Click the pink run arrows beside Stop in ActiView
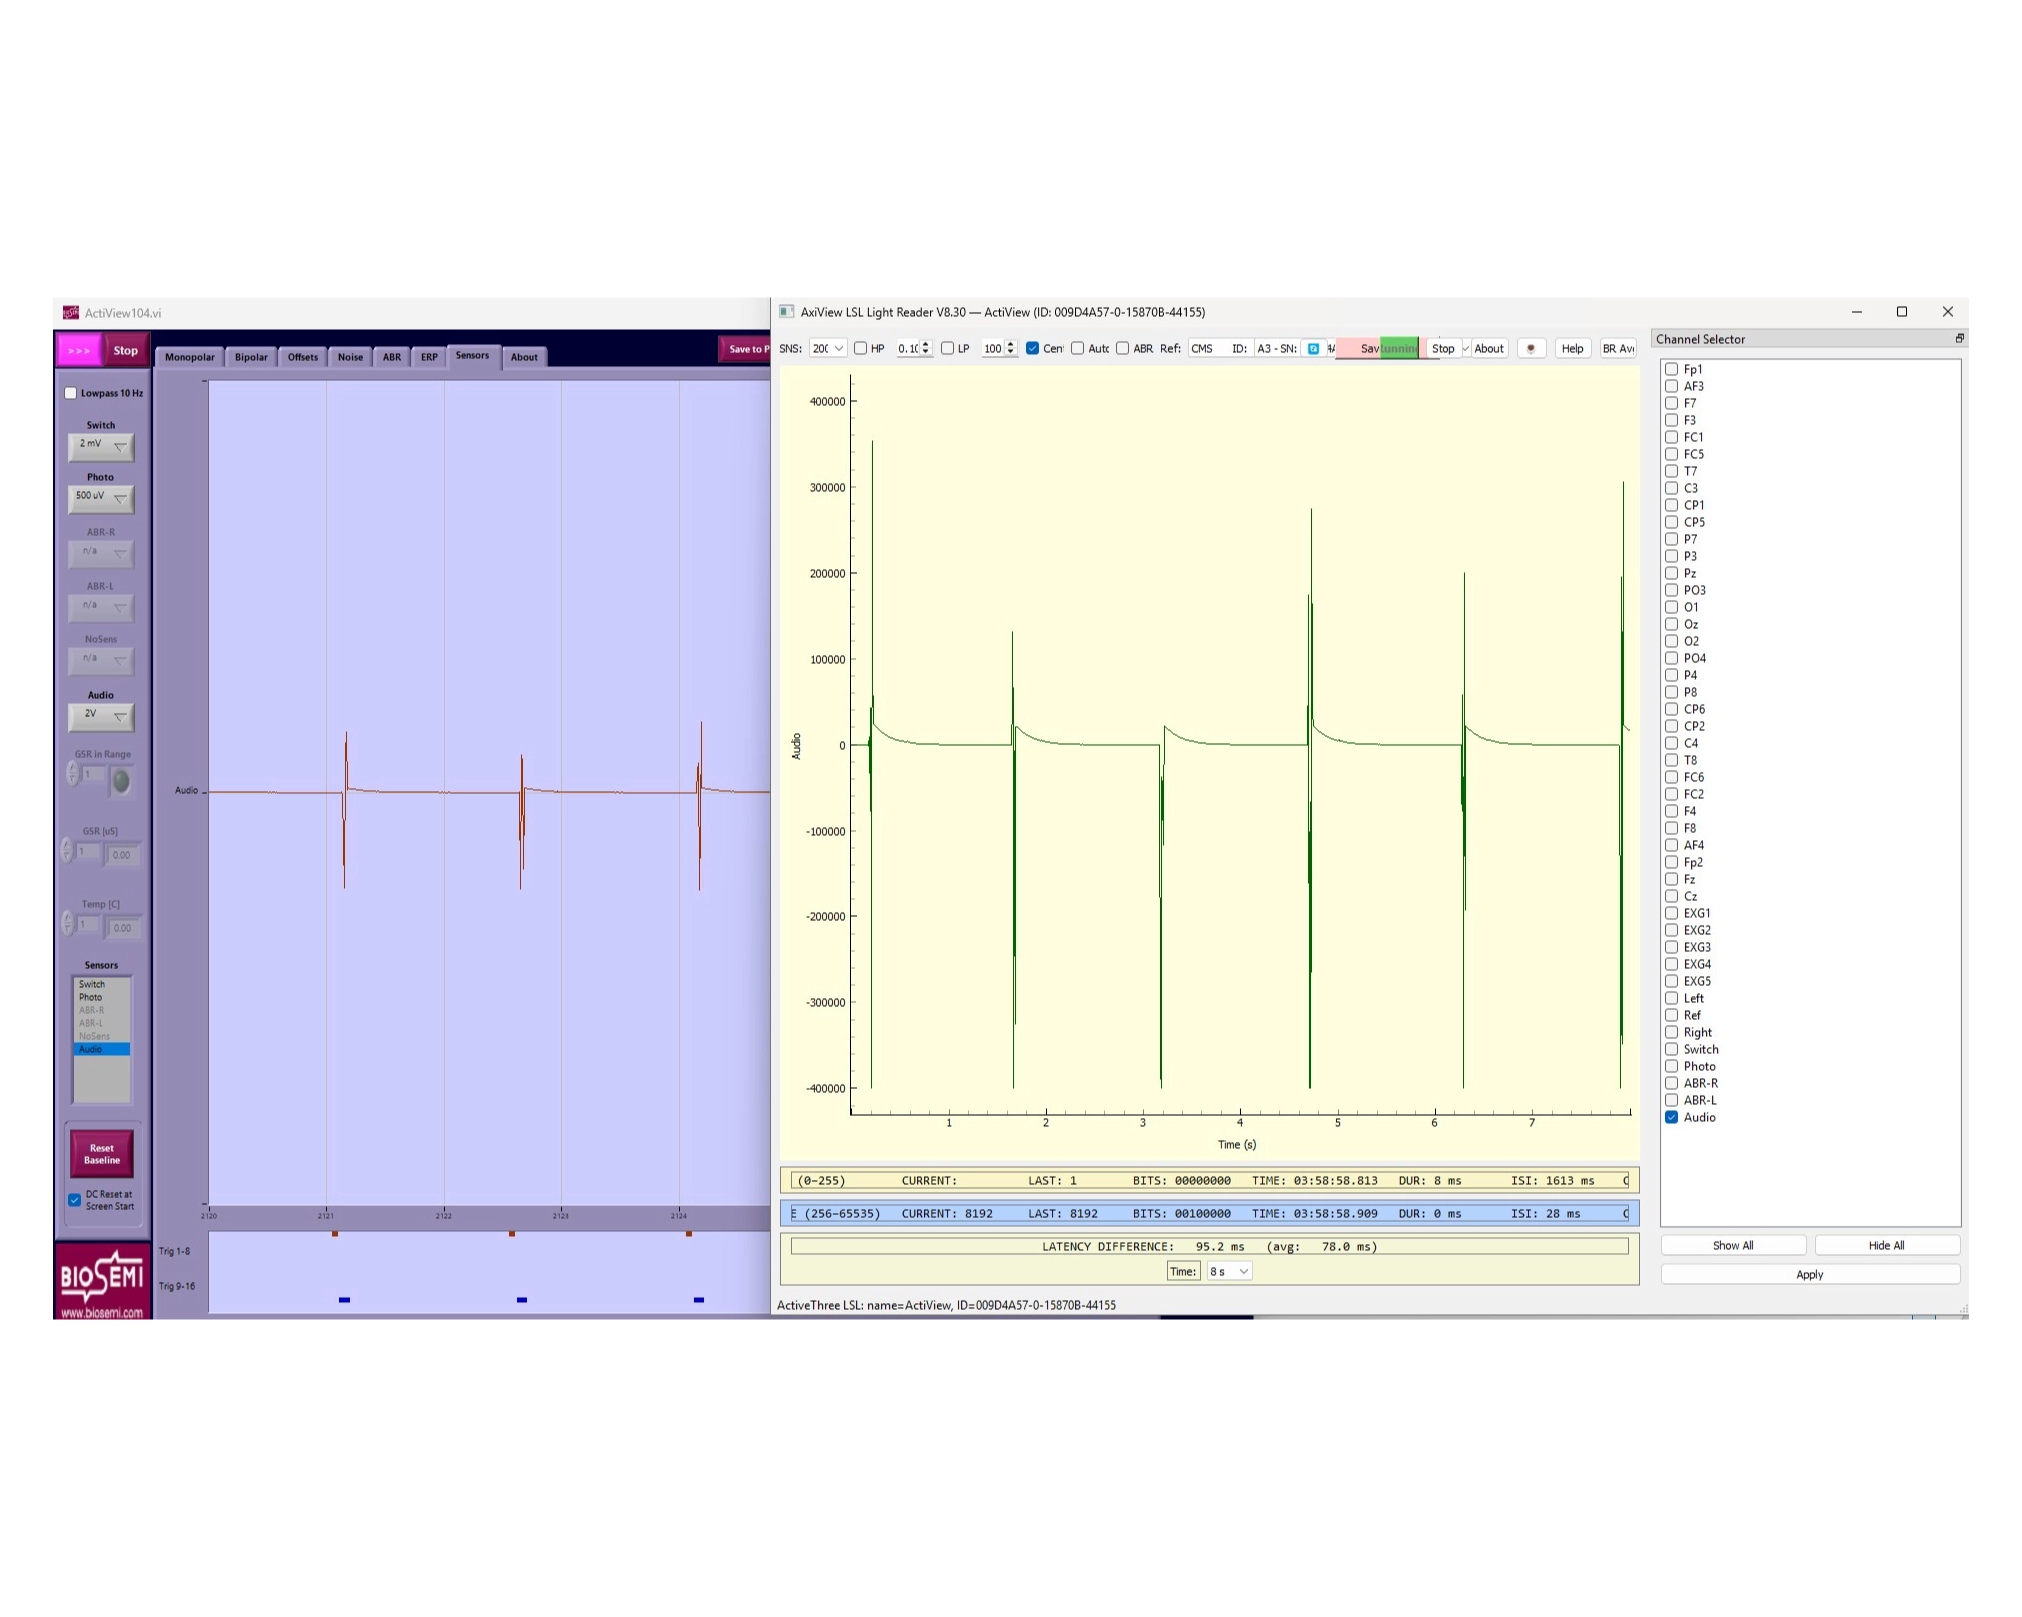 coord(80,349)
